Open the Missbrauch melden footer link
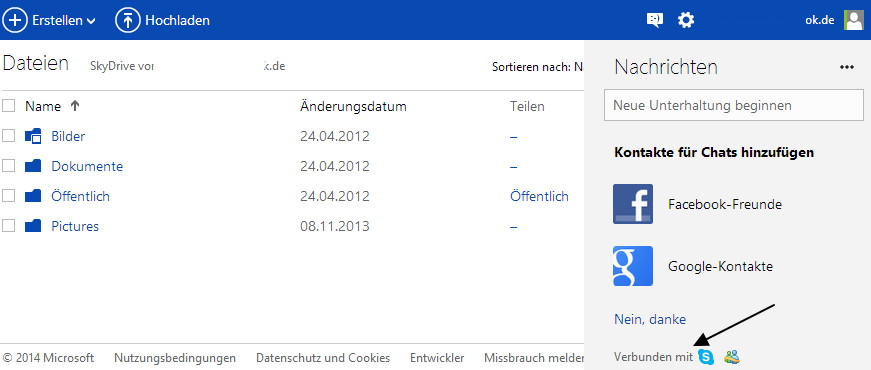Screen dimensions: 871x370 [x=534, y=358]
